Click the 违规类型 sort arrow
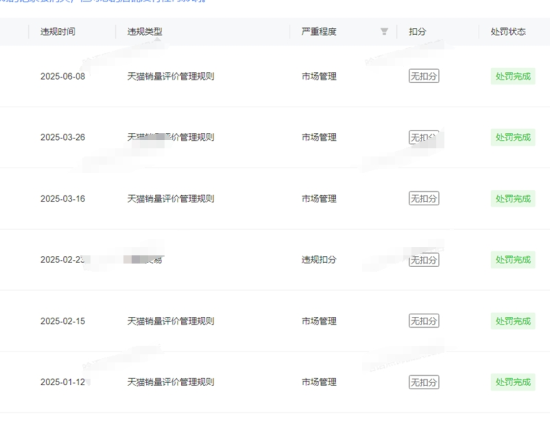Image resolution: width=550 pixels, height=442 pixels. pyautogui.click(x=157, y=39)
